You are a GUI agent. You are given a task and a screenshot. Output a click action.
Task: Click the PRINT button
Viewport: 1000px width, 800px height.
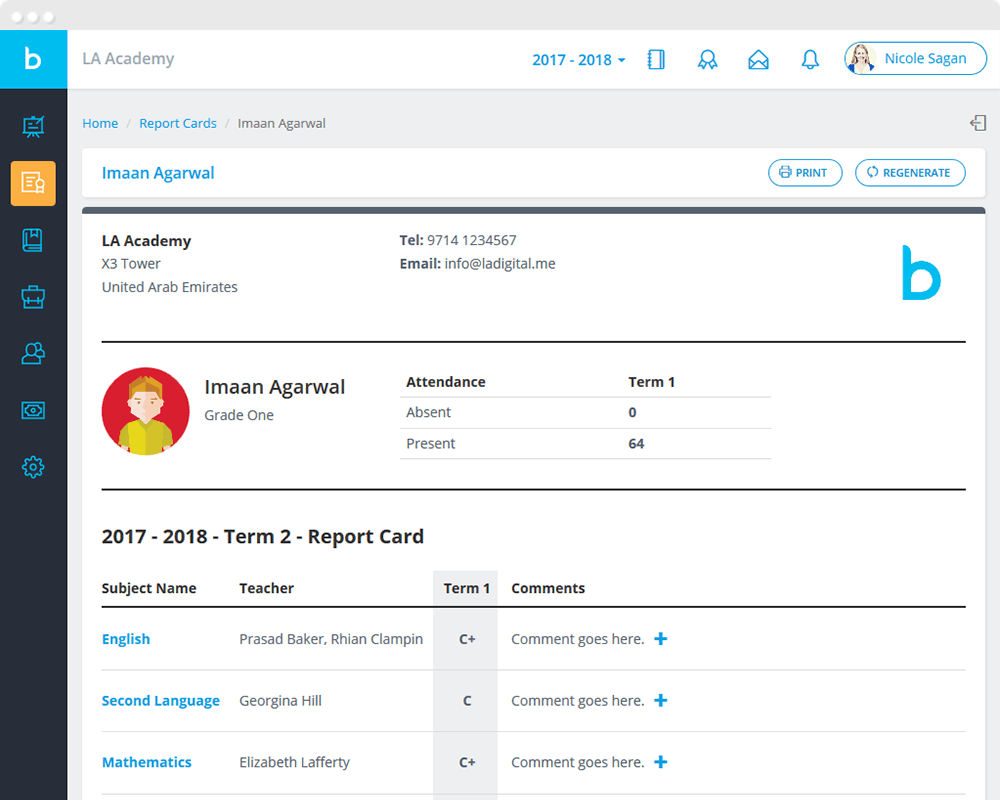(x=805, y=173)
